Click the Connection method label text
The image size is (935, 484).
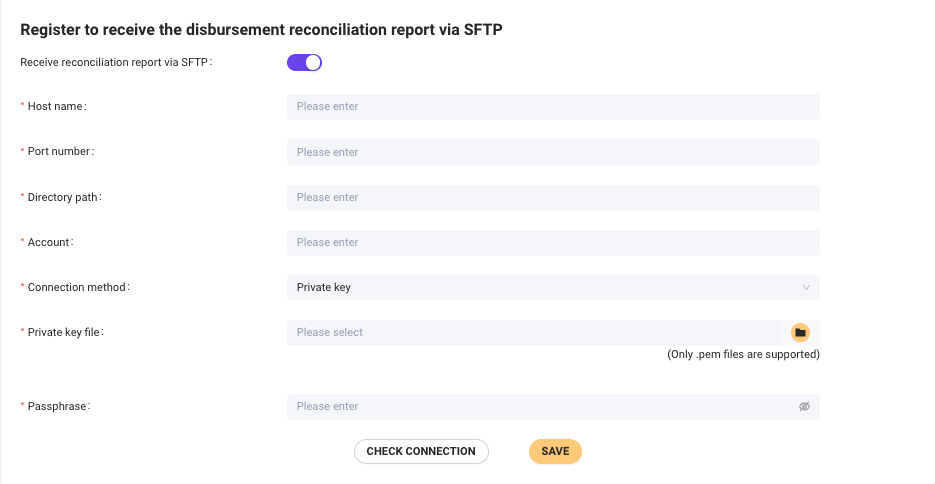78,287
